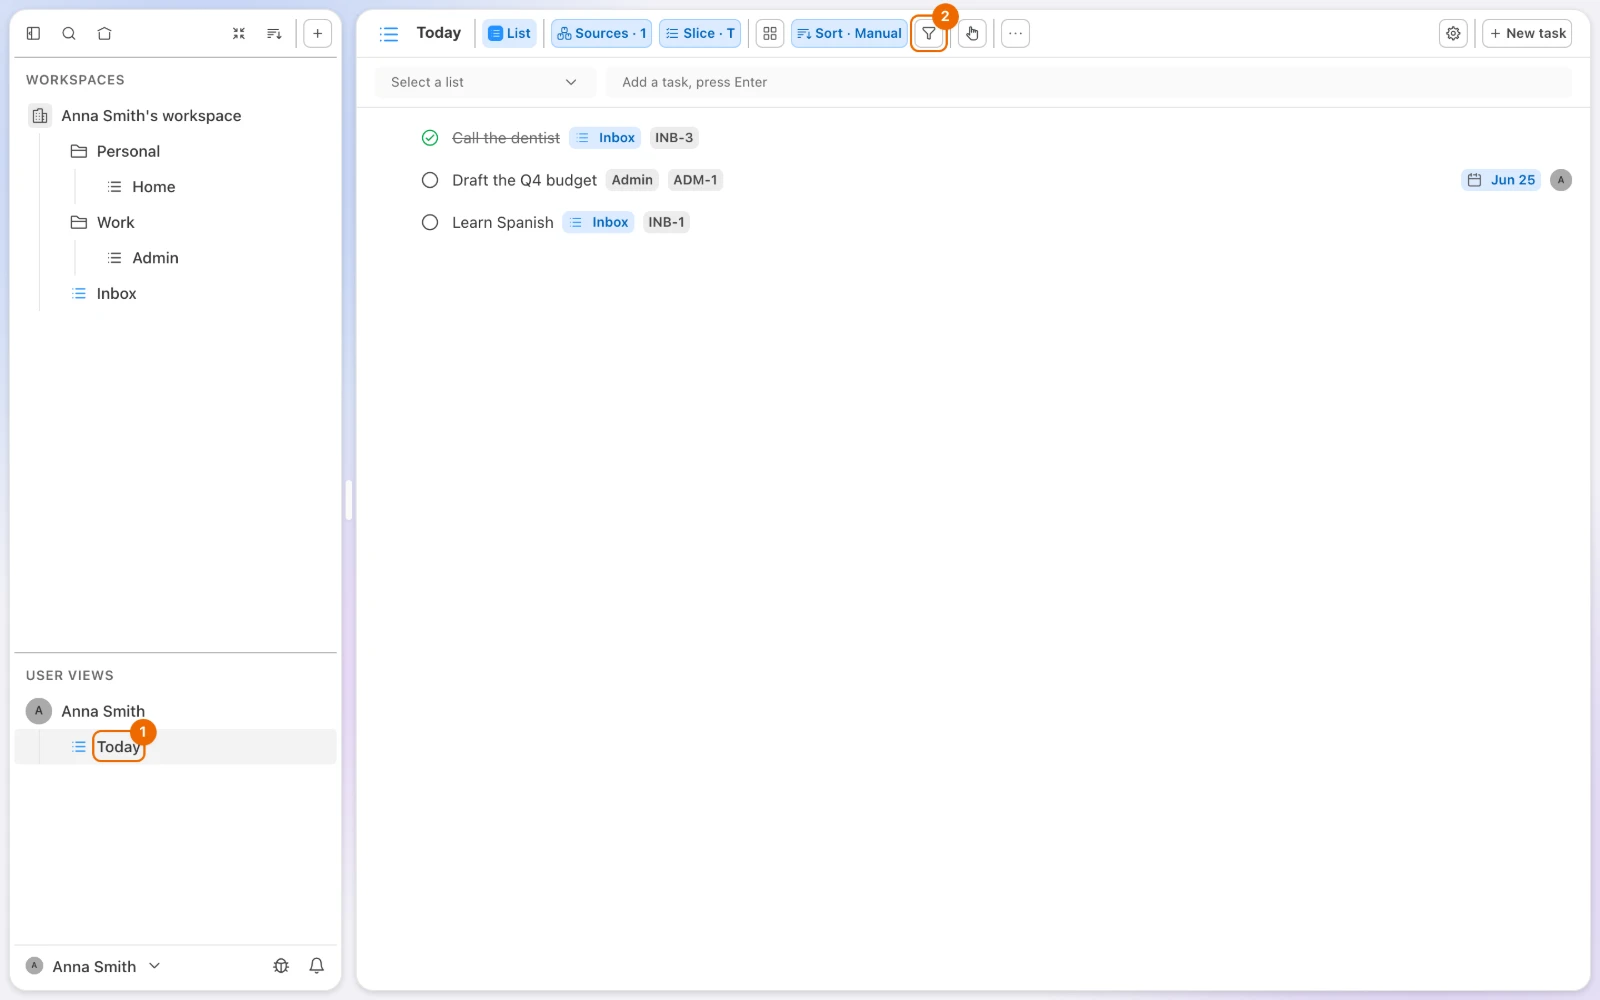The image size is (1600, 1000).
Task: Open the grid layout icon
Action: click(x=770, y=33)
